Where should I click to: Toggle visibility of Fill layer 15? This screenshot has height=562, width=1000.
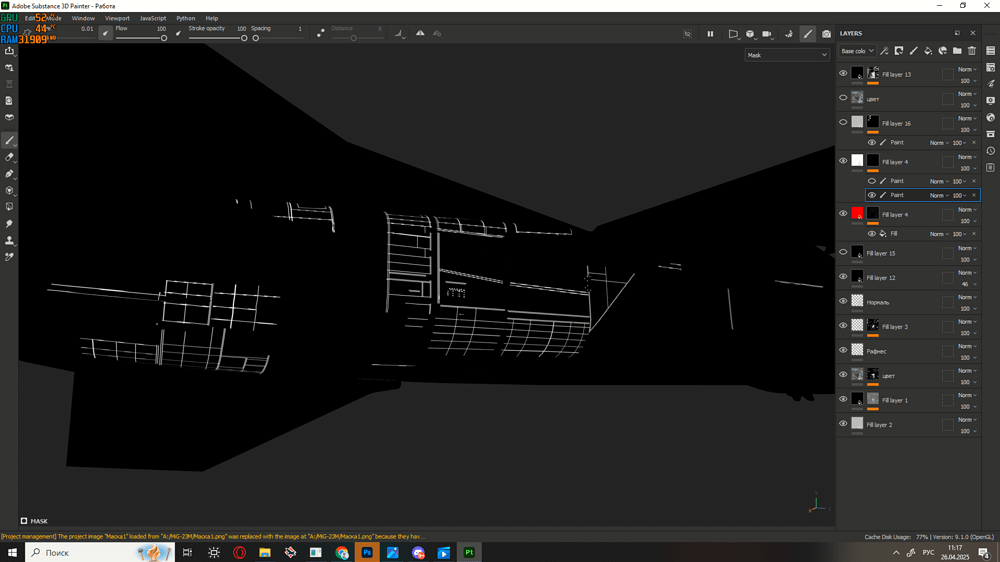pyautogui.click(x=843, y=252)
